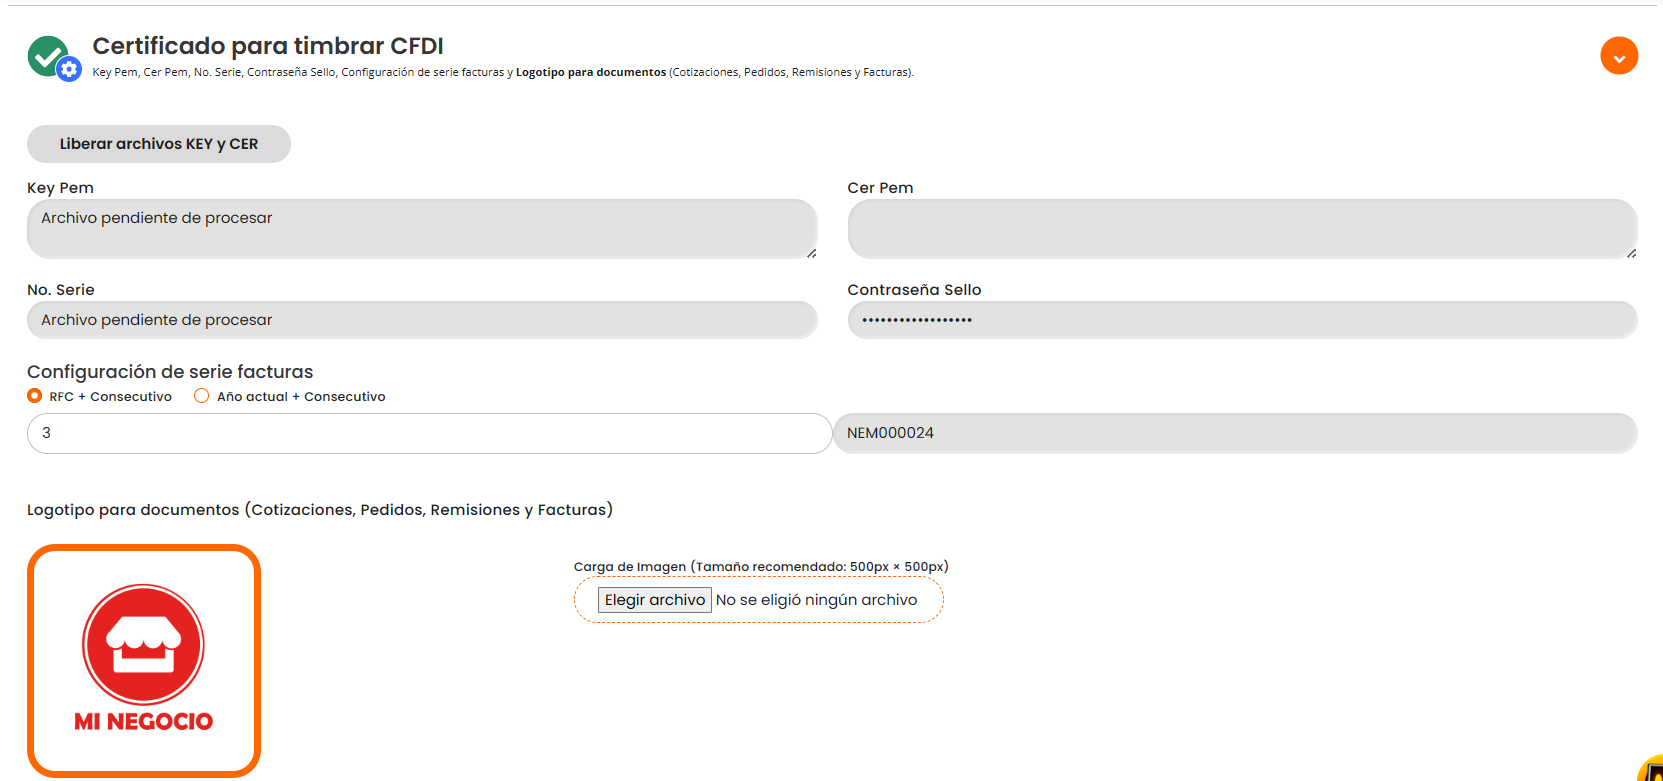The image size is (1663, 781).
Task: Select the RFC + Consecutivo radio option
Action: [35, 396]
